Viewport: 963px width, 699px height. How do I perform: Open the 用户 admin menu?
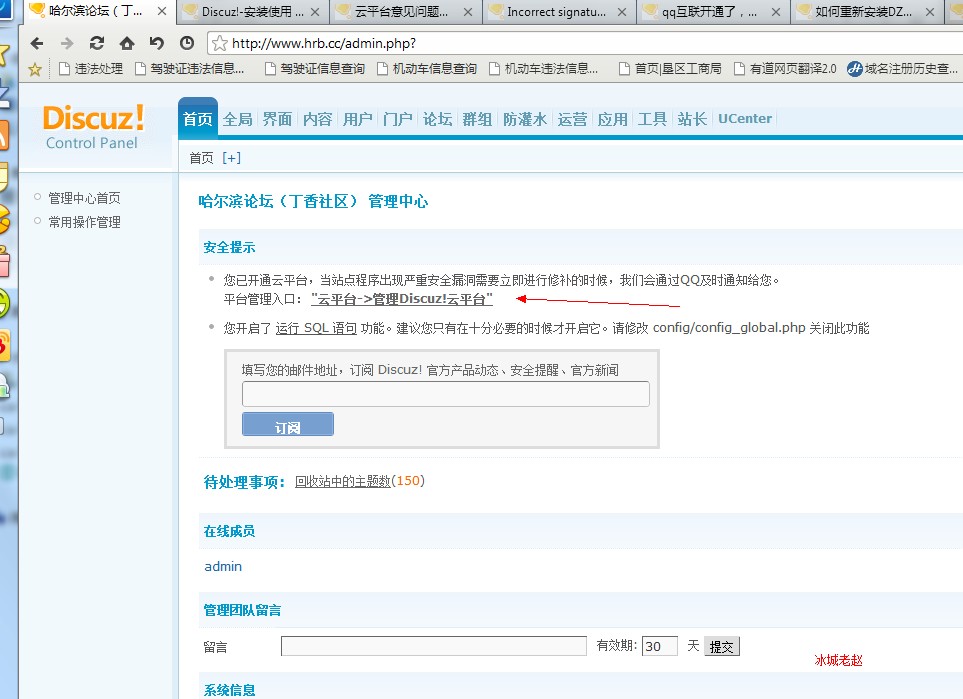tap(357, 119)
